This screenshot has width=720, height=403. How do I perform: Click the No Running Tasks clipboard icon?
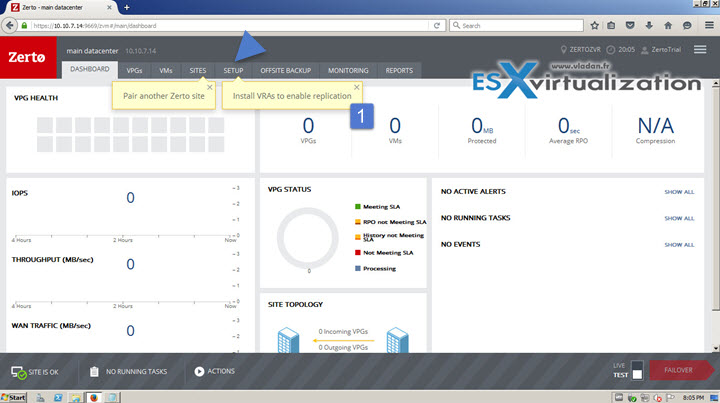pos(94,371)
